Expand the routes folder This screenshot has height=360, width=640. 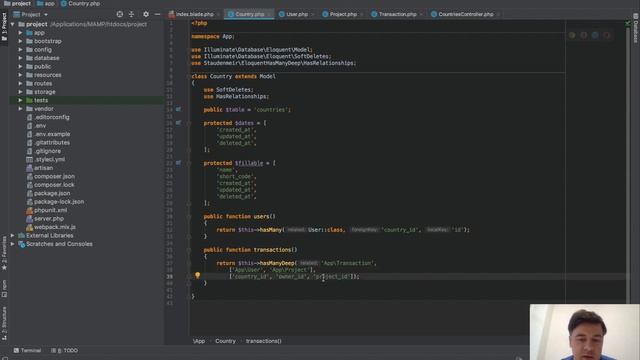click(20, 83)
